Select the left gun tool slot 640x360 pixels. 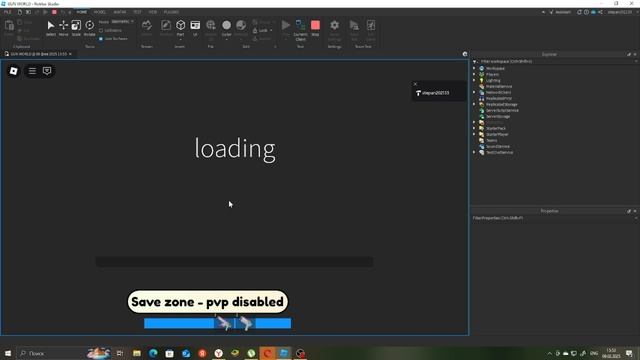tap(224, 323)
